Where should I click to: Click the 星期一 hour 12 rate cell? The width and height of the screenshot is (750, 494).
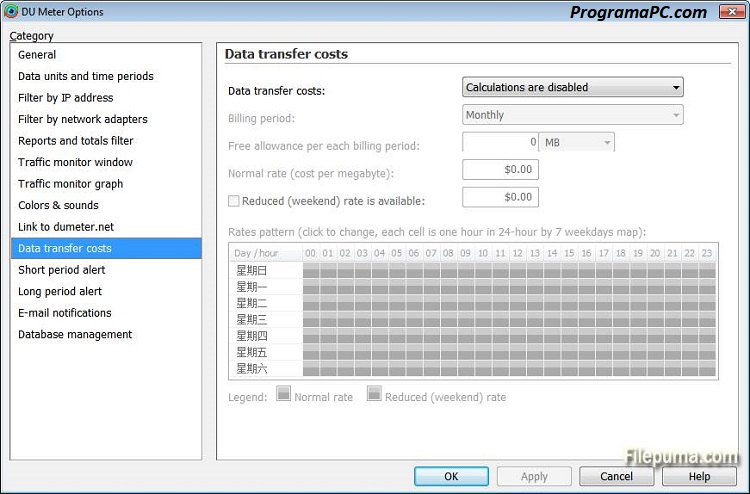point(518,287)
